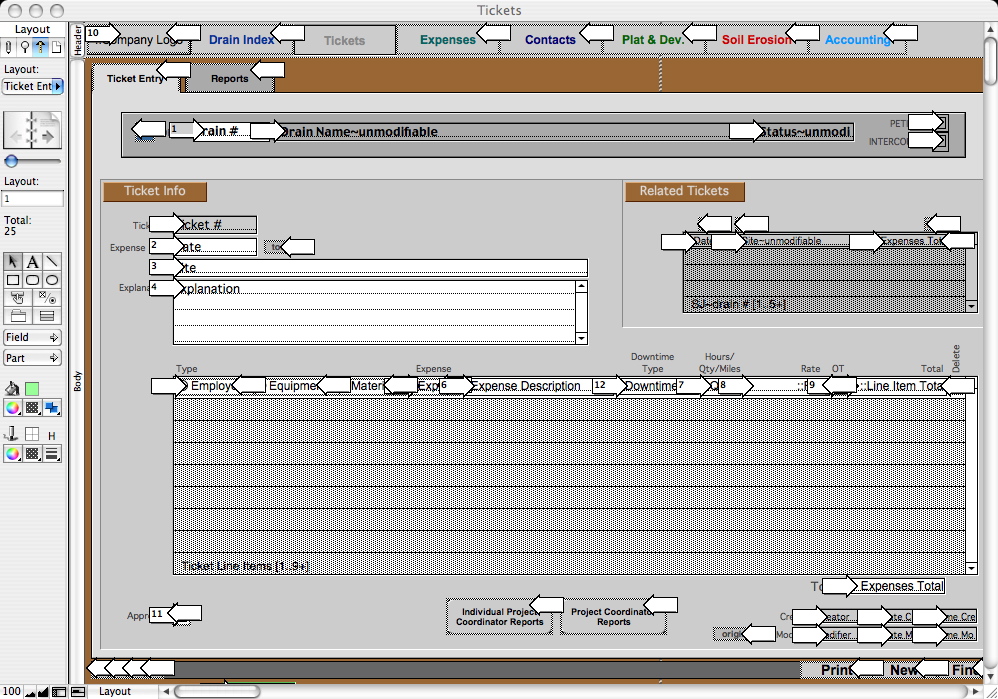
Task: Open the Field tool dropdown
Action: click(x=33, y=338)
